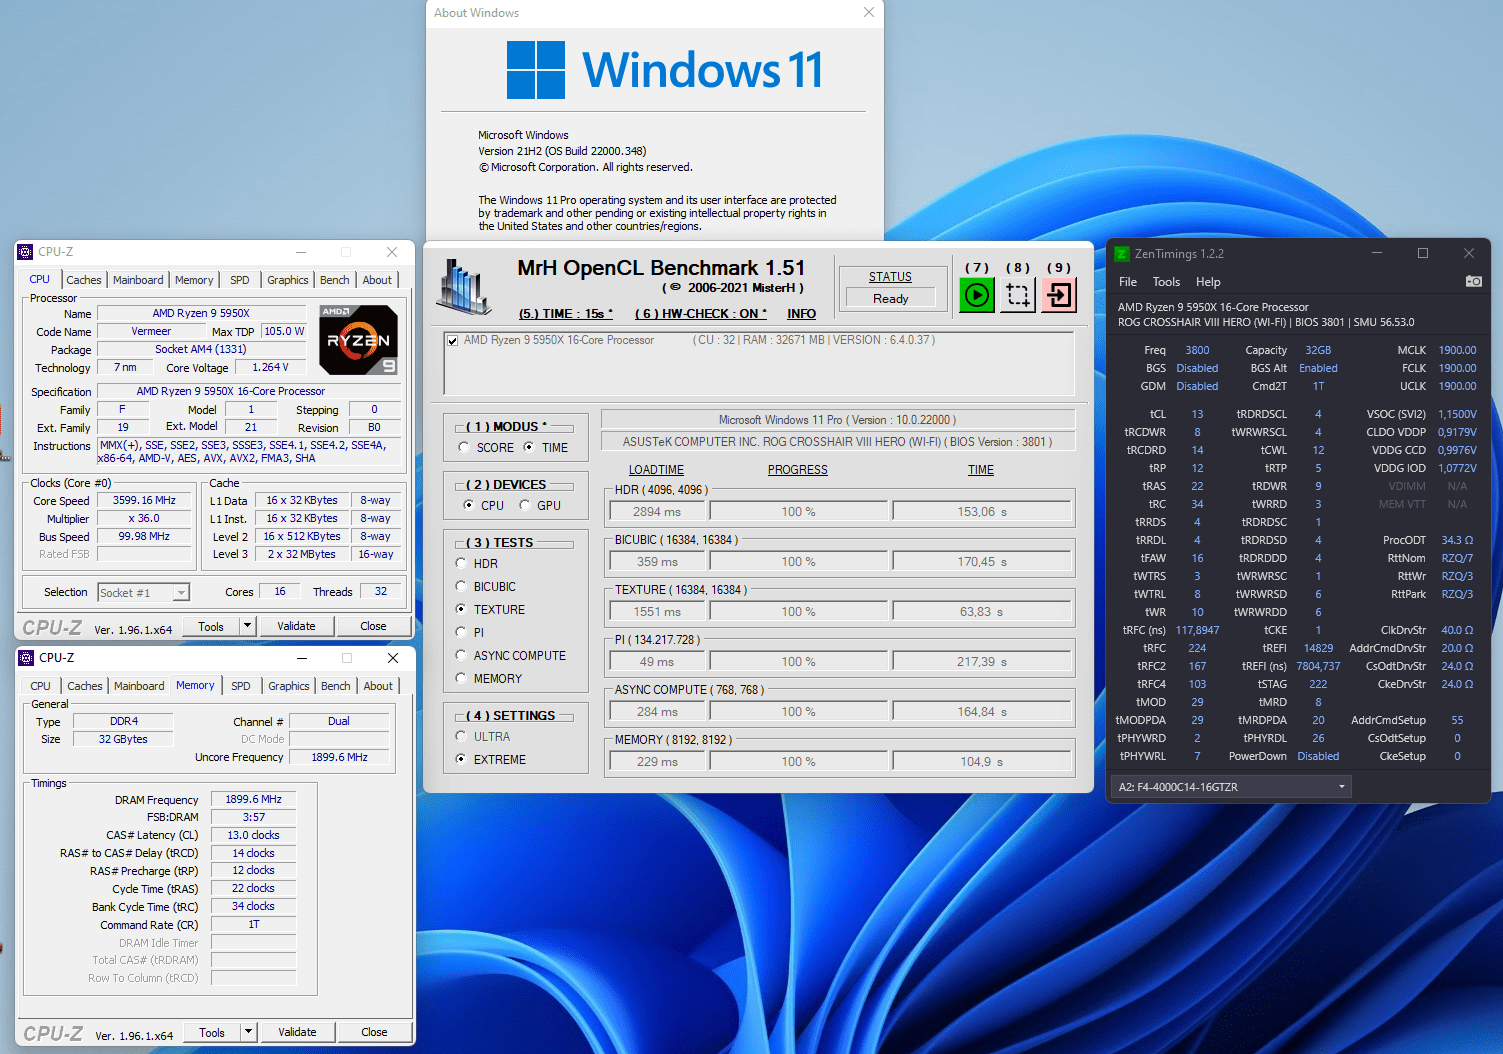Select the ULTRA settings radio button
The height and width of the screenshot is (1054, 1503).
tap(461, 736)
